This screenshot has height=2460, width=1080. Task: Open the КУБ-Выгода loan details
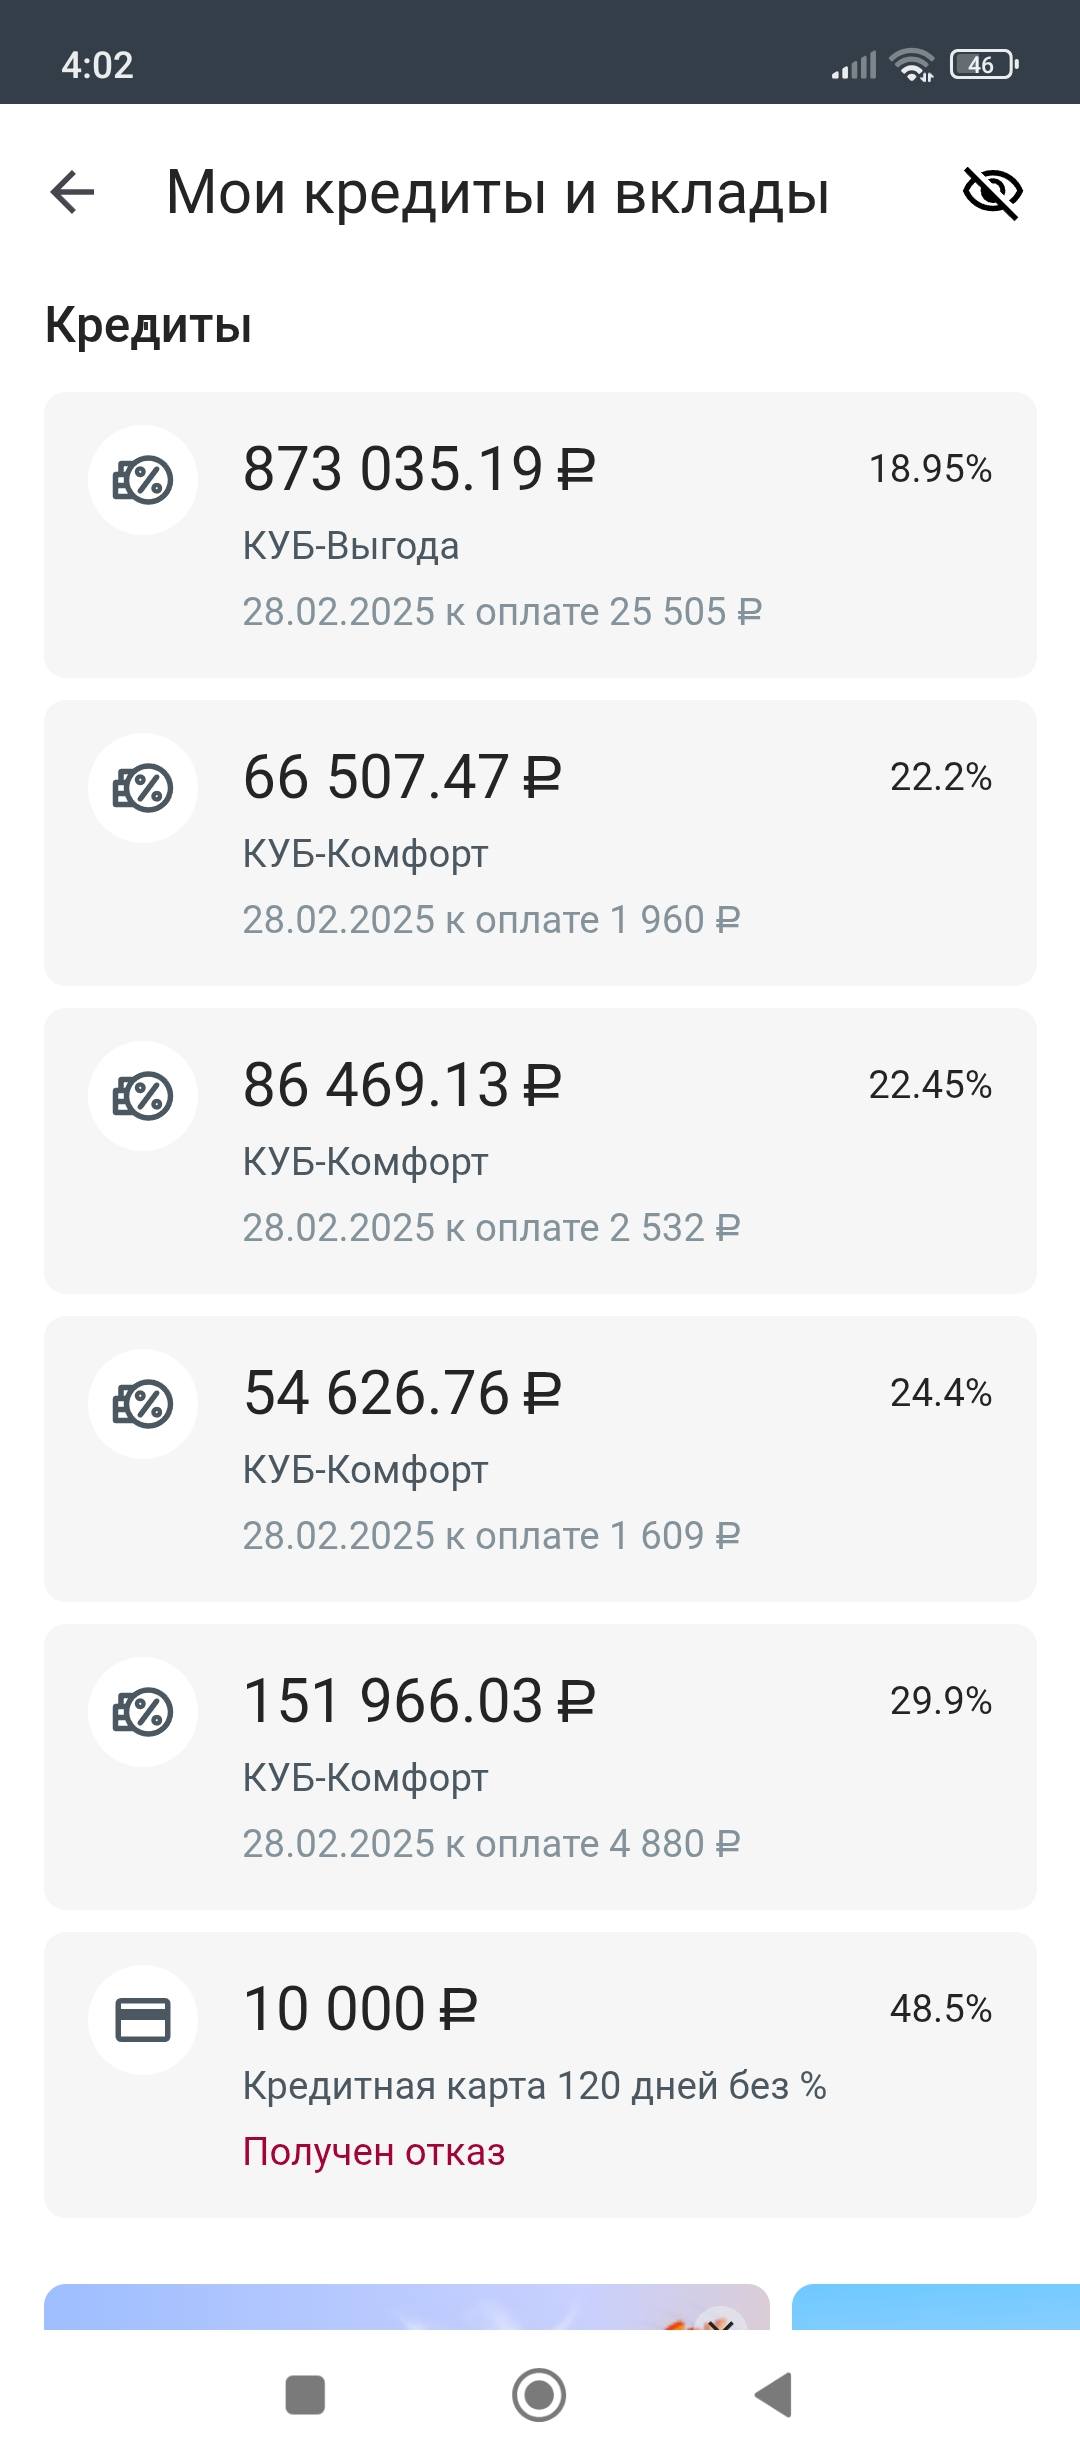coord(540,535)
